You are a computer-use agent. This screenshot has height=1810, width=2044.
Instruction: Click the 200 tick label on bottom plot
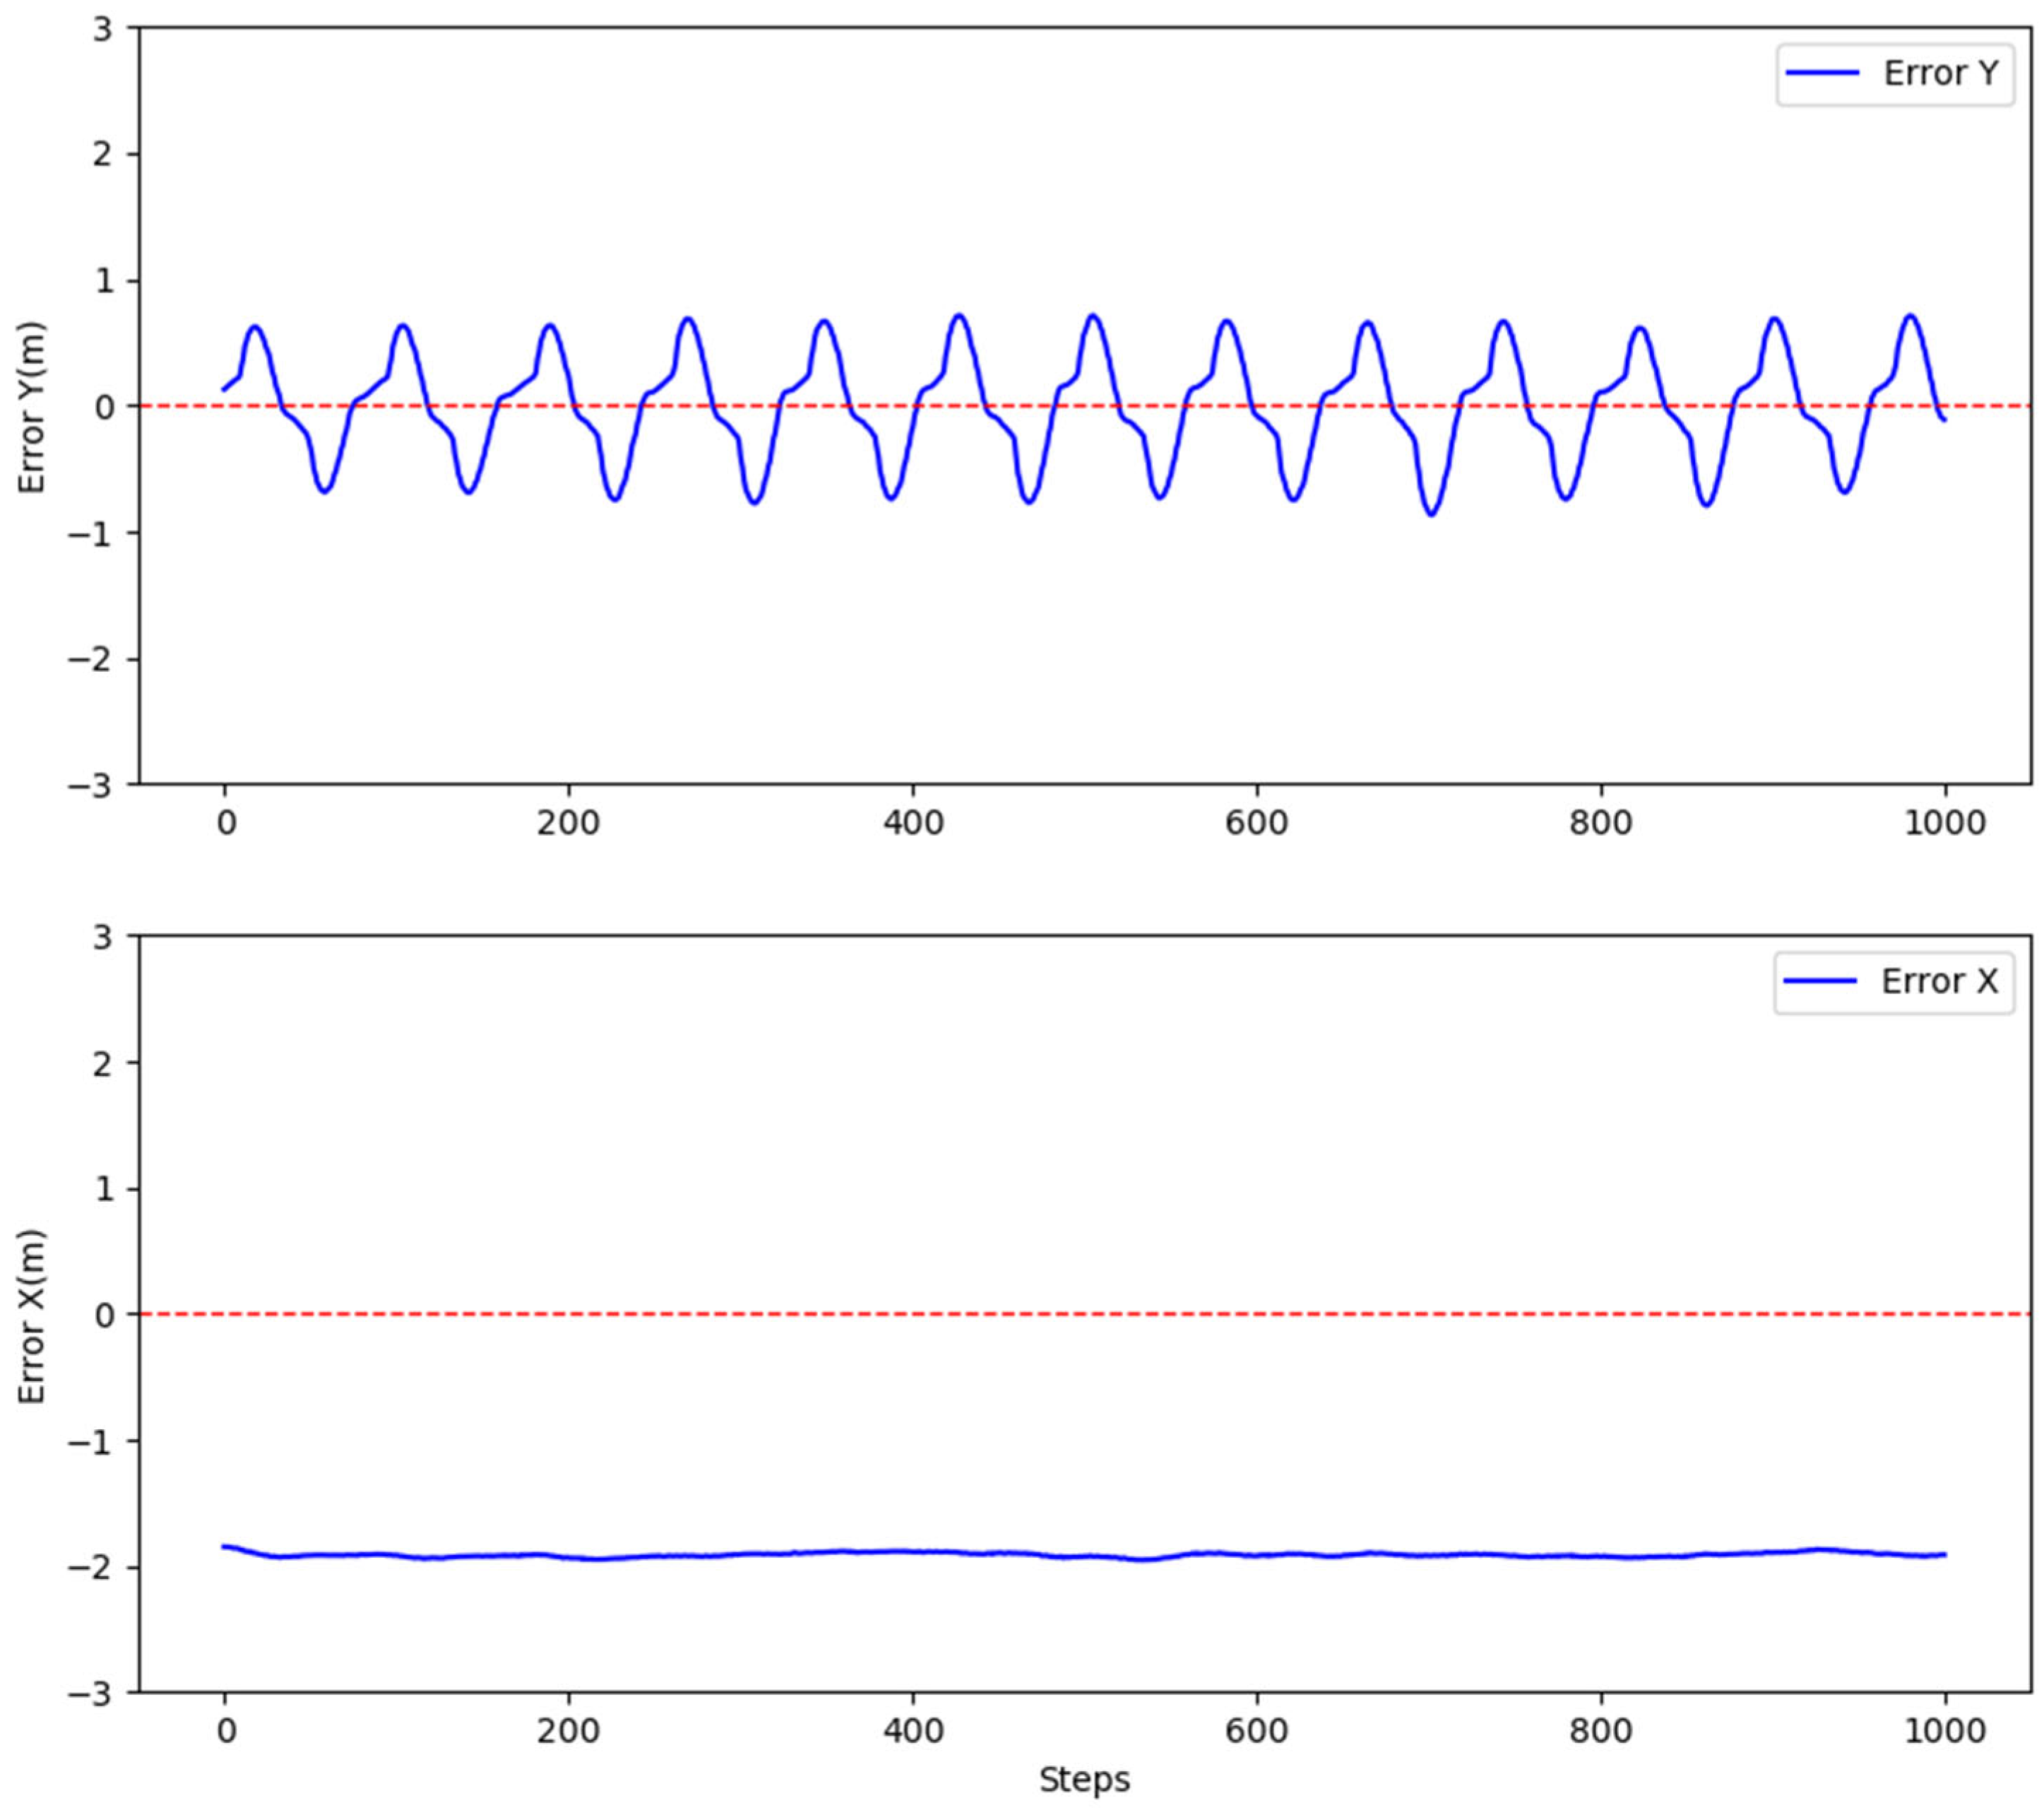tap(568, 1731)
